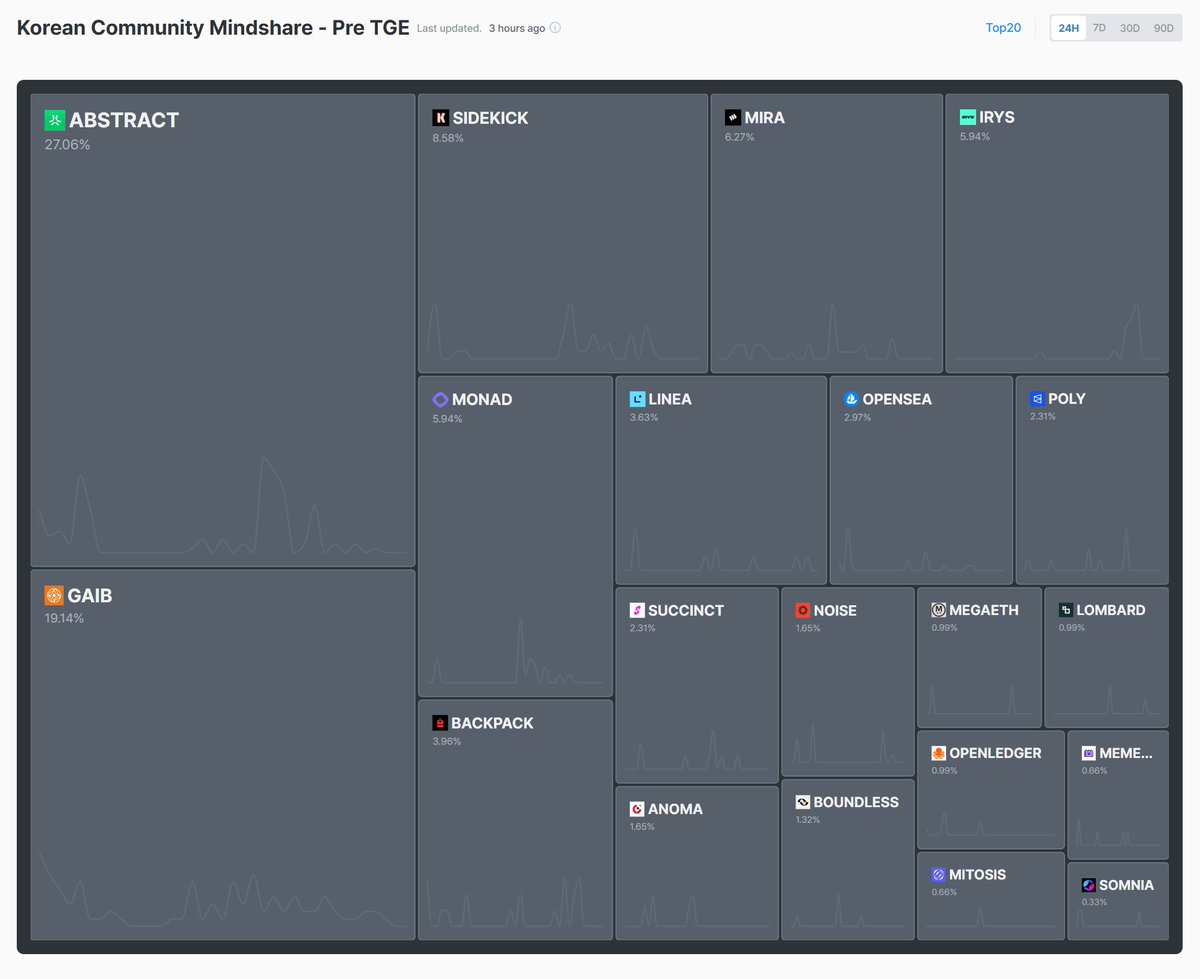Click the SUCCINCT pink logo icon
1200x979 pixels.
point(637,610)
